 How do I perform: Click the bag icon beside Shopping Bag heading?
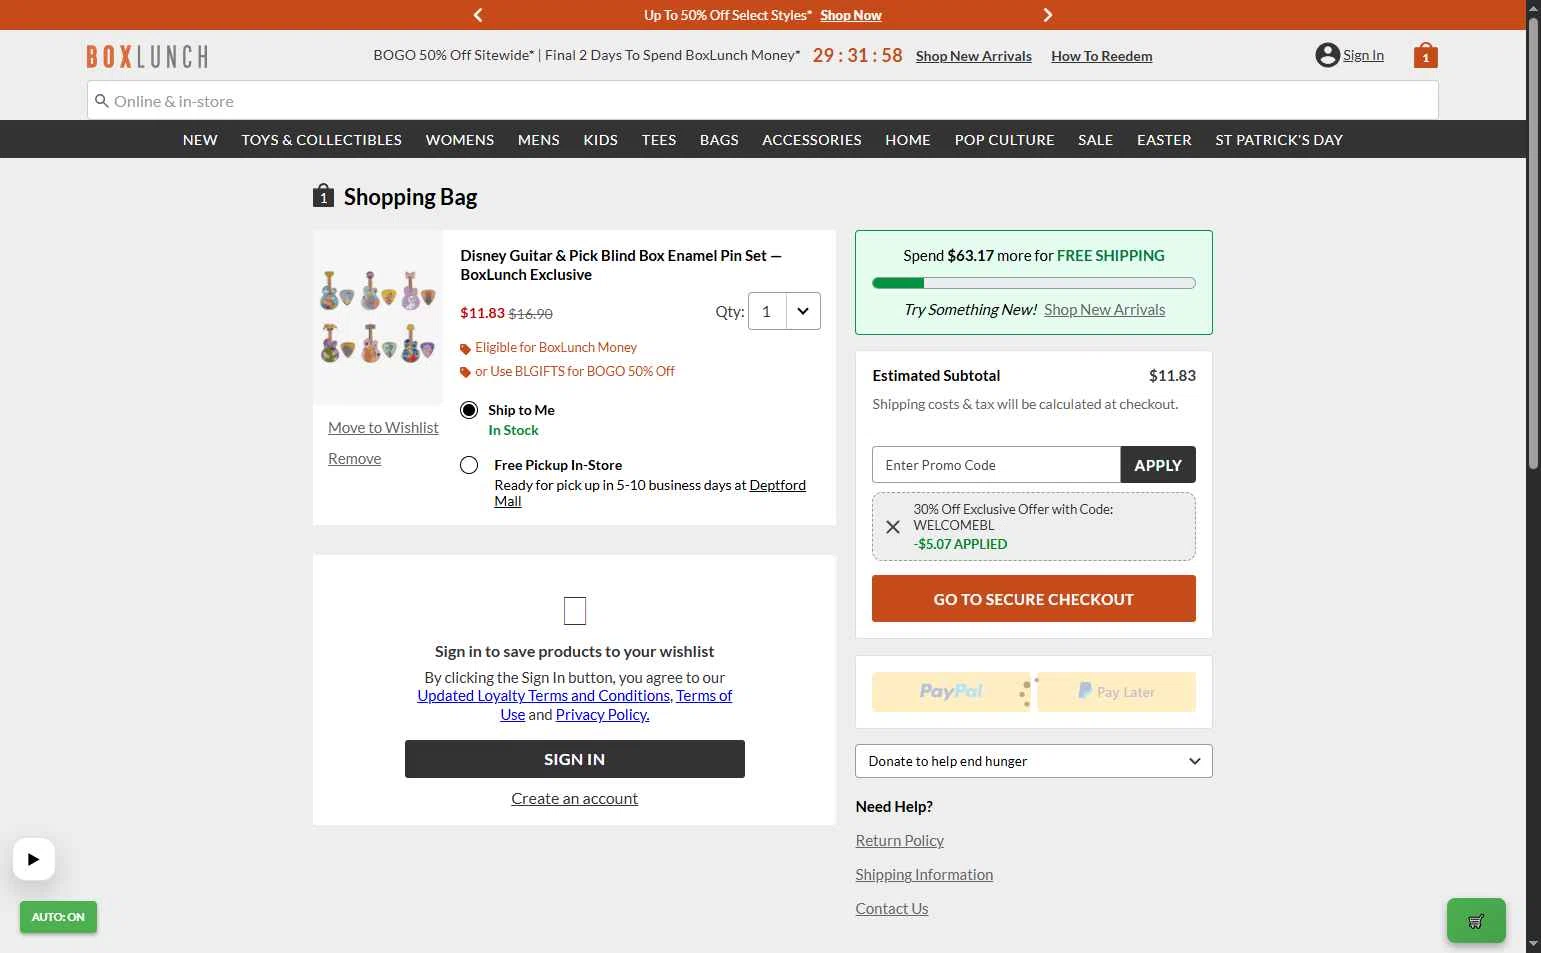click(x=323, y=195)
